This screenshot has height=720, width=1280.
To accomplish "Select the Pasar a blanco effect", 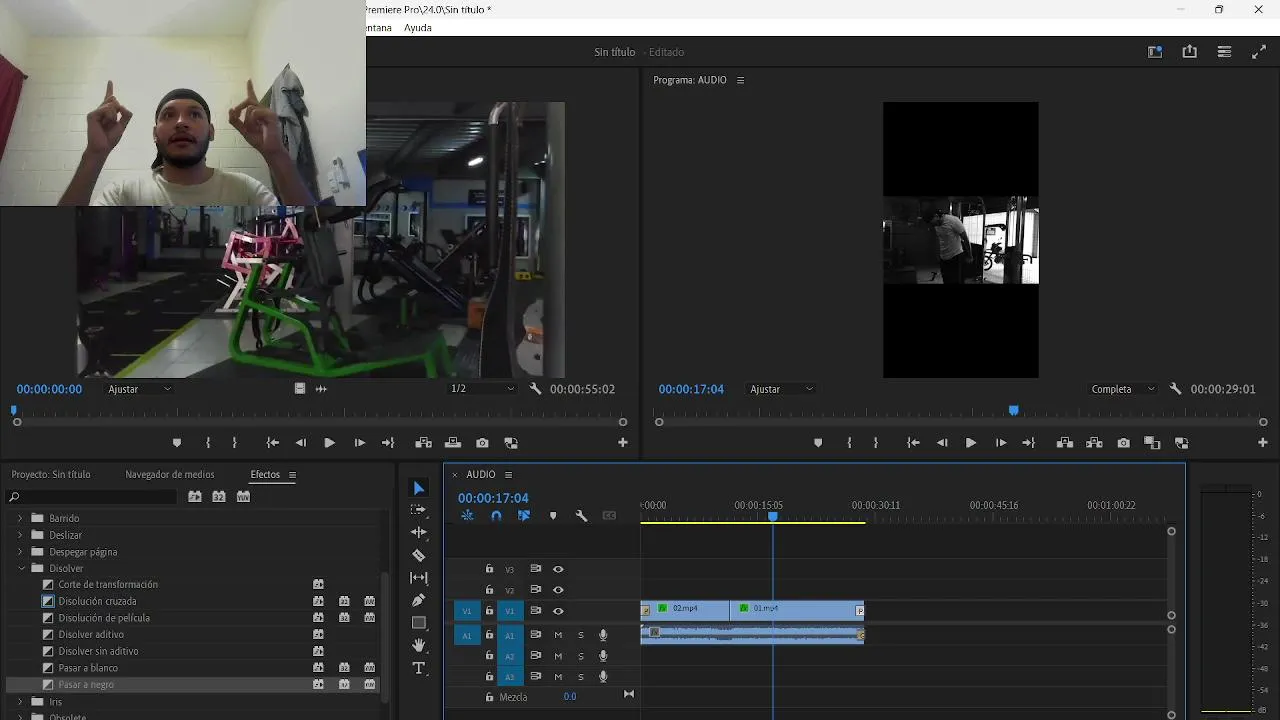I will 88,668.
